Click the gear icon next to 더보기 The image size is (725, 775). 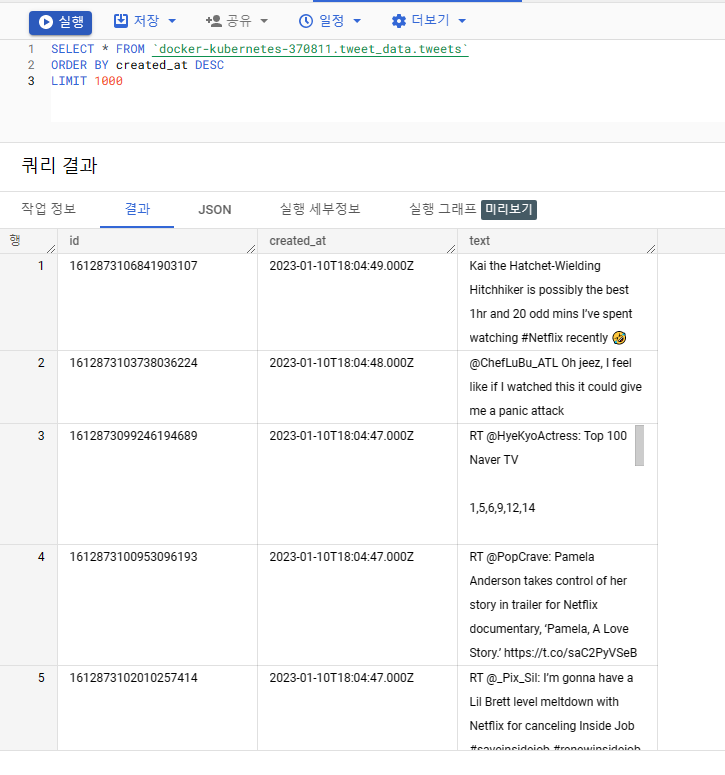click(398, 21)
